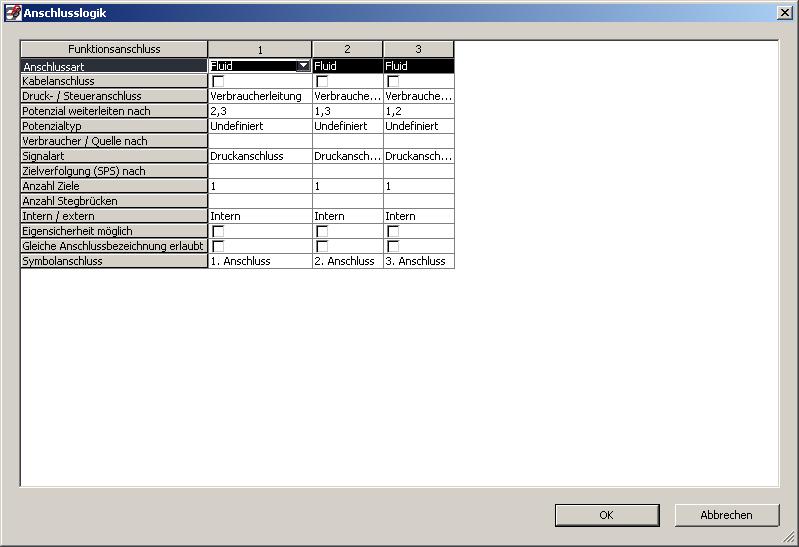Select the Verbraucher / Quelle nach row header

pos(114,141)
